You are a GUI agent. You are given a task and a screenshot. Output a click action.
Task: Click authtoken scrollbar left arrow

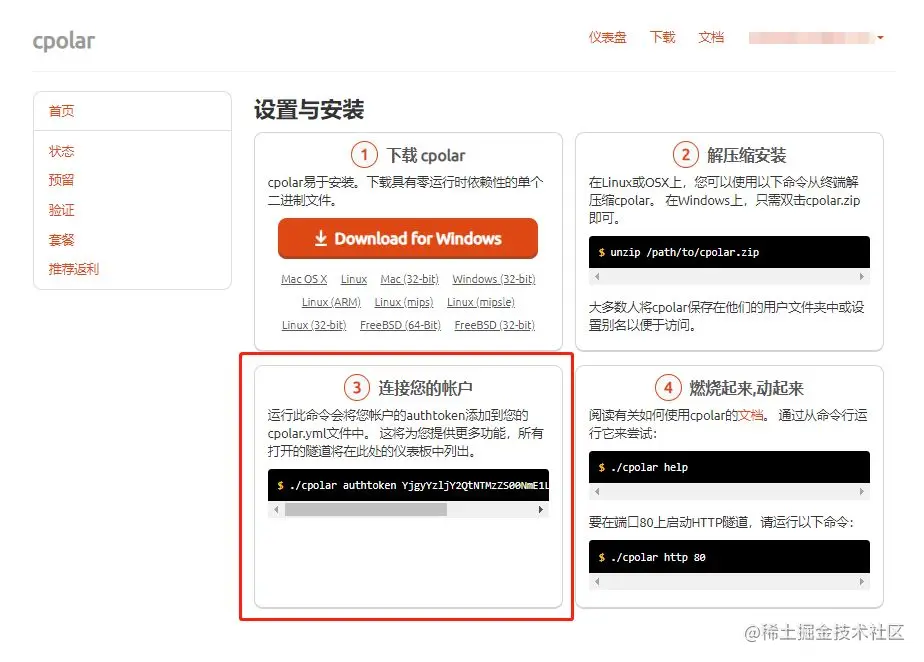coord(276,509)
